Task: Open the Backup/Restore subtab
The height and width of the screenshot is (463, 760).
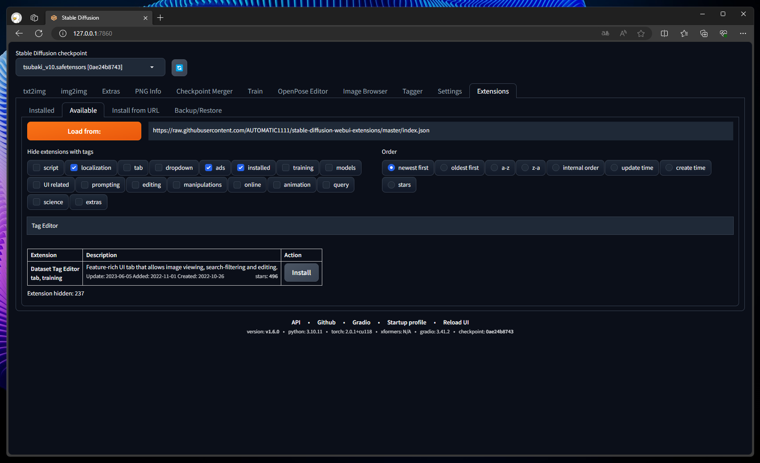Action: pos(198,111)
